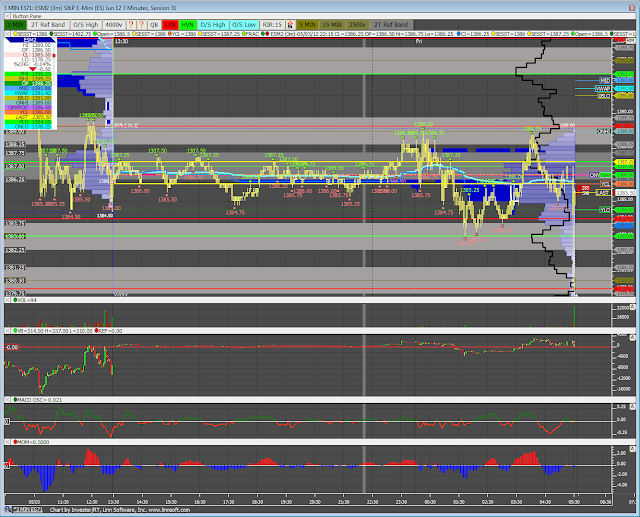Close the VOL pane

click(x=7, y=300)
